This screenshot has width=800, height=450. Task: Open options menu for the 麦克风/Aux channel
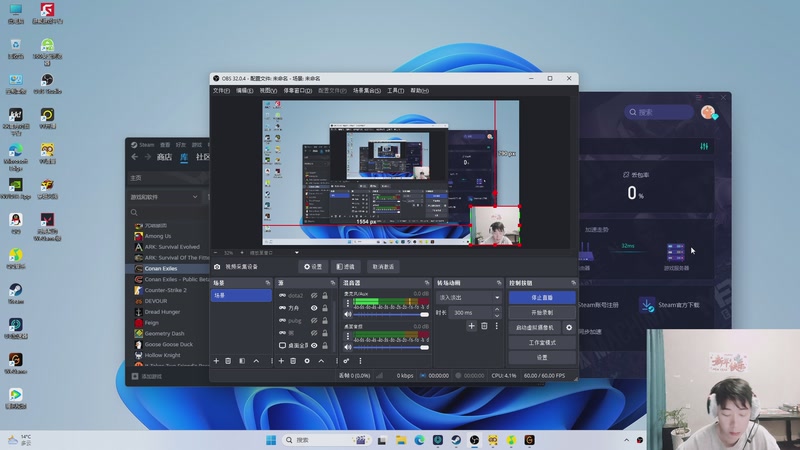(x=348, y=303)
